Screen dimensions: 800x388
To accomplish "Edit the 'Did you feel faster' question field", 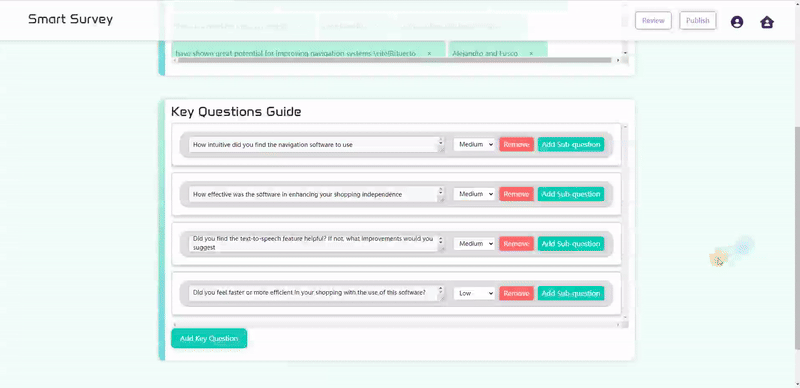I will (316, 293).
